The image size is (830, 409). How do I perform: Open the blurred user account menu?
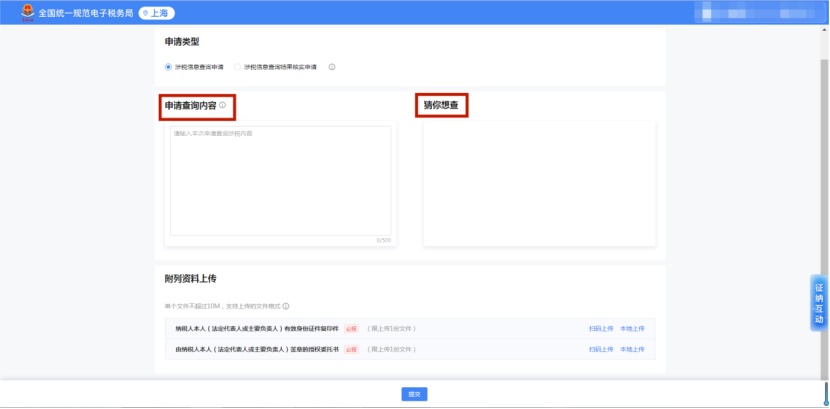click(x=762, y=13)
